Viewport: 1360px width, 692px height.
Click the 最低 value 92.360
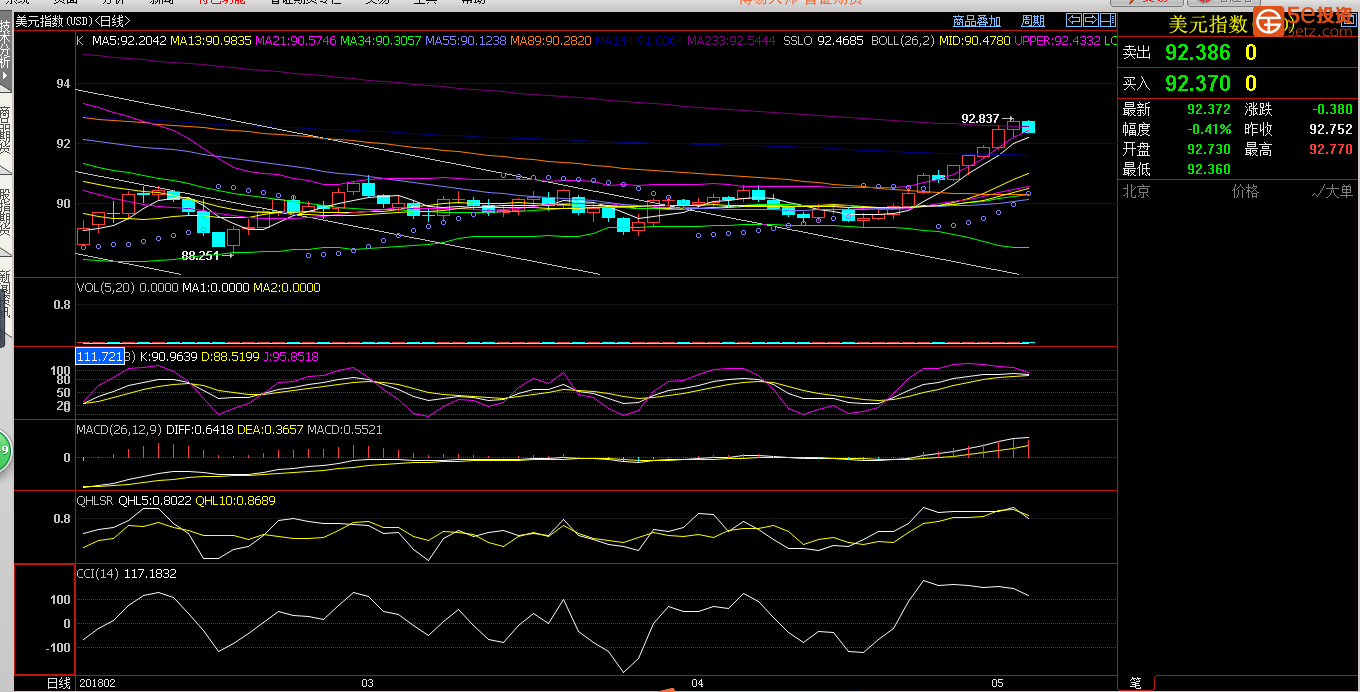(1209, 169)
